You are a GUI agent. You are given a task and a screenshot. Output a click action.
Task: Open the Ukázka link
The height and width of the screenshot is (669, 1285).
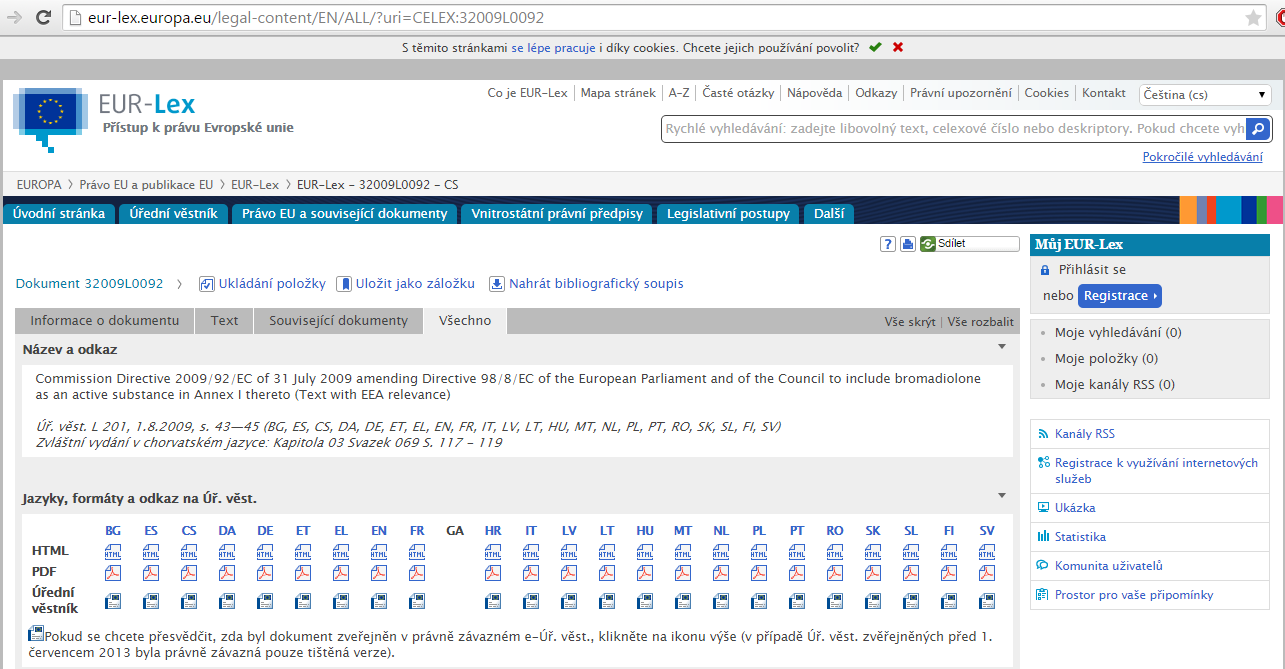(1075, 508)
